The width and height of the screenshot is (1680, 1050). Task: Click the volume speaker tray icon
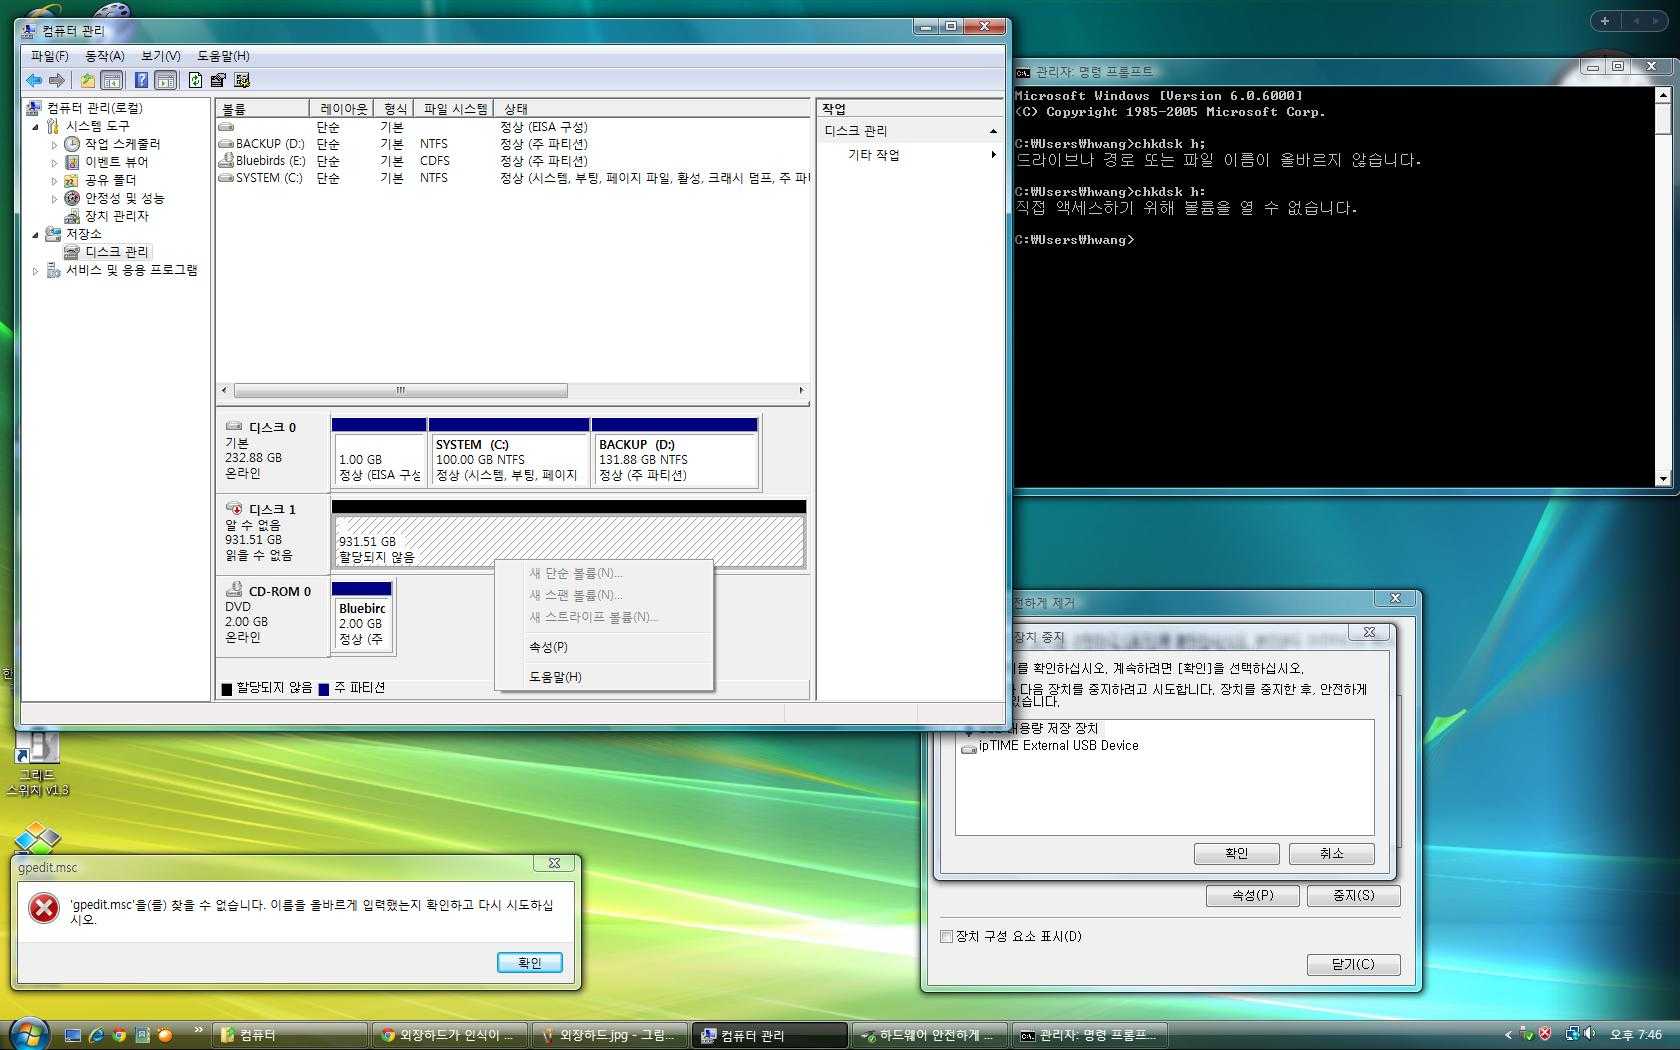(1589, 1034)
